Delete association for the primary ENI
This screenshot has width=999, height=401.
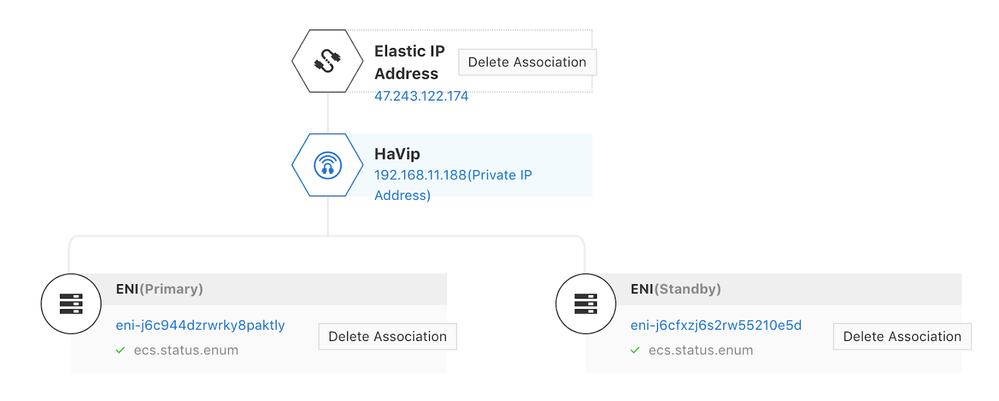[x=387, y=336]
